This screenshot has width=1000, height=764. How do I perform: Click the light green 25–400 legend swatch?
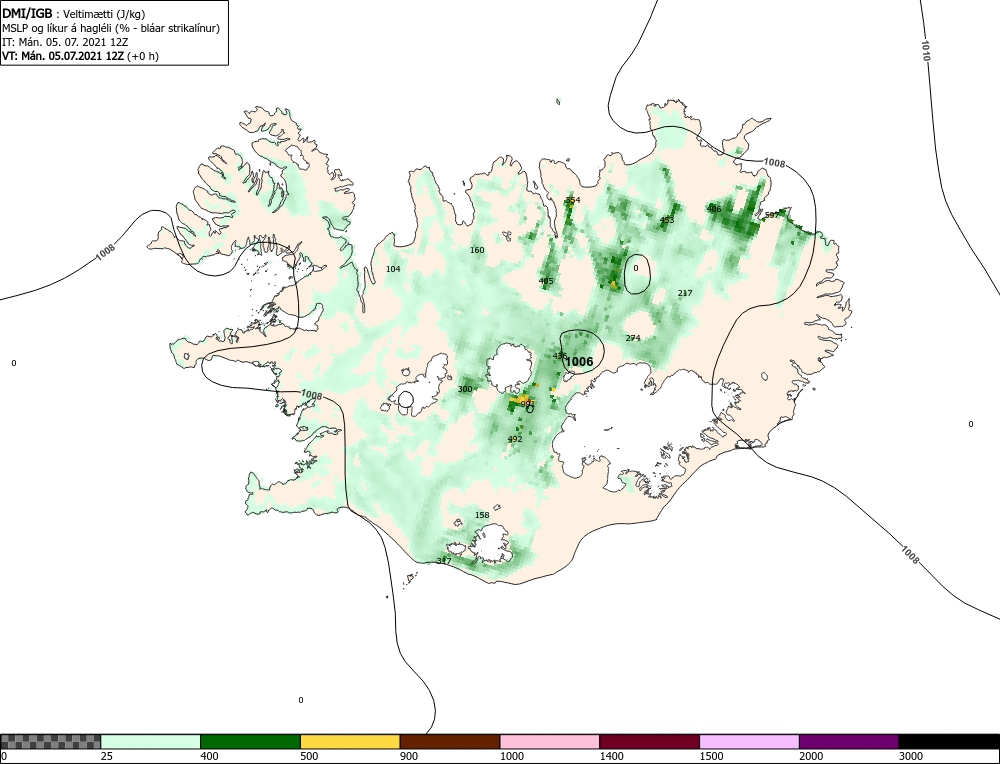click(151, 742)
